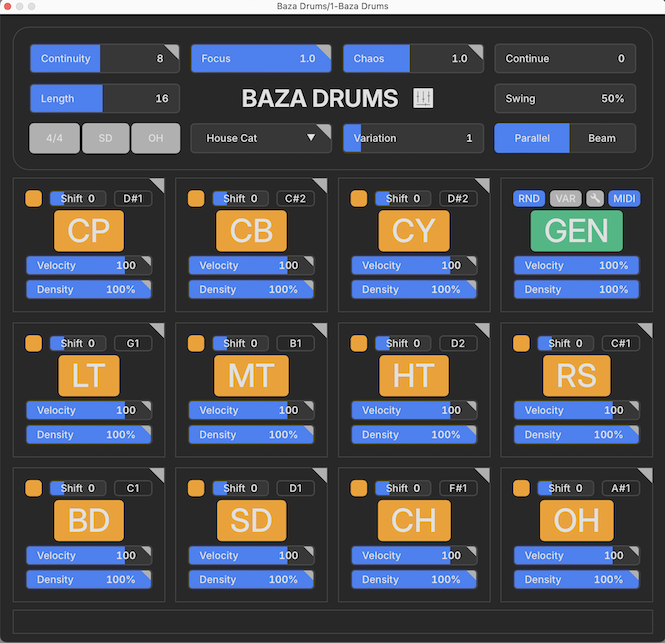Hit the green GEN generate pad
The width and height of the screenshot is (665, 643).
577,231
